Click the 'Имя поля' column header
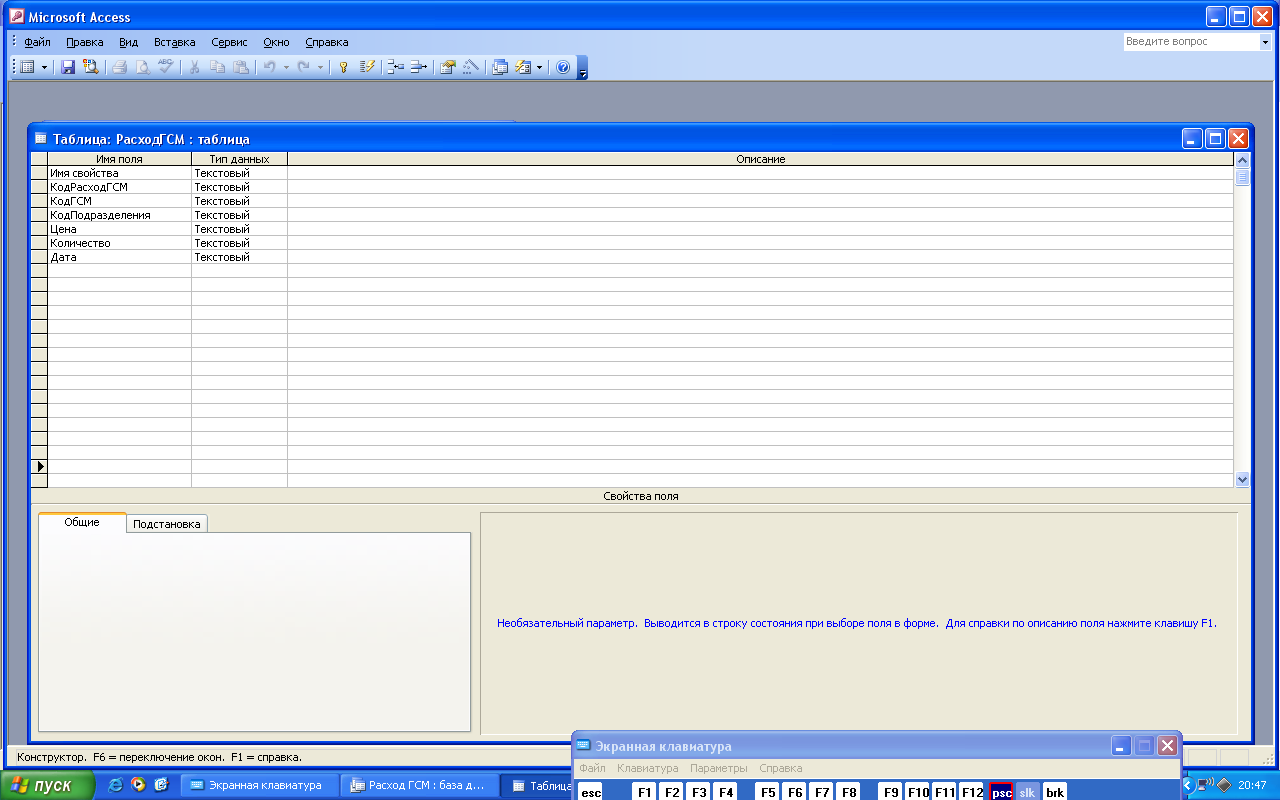This screenshot has height=800, width=1280. (119, 159)
